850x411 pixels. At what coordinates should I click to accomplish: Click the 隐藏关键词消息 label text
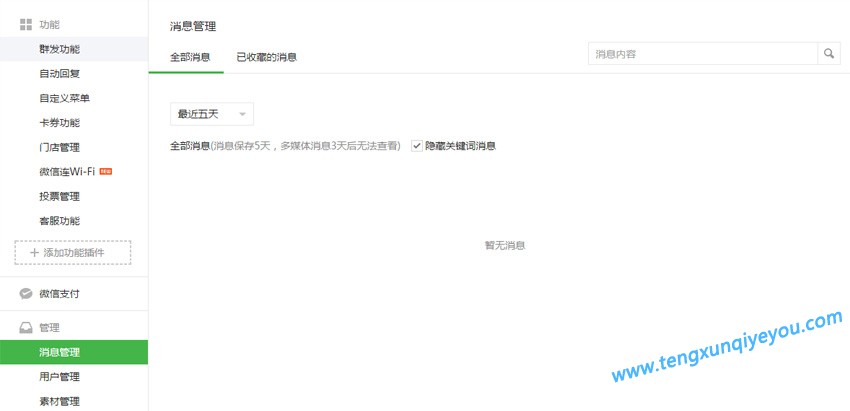click(x=460, y=146)
